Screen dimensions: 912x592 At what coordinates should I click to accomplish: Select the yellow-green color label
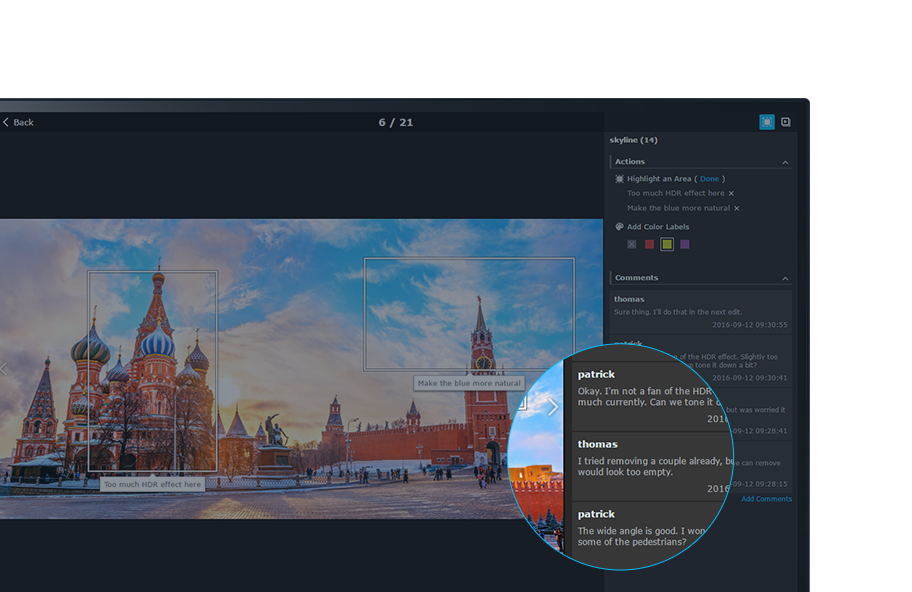(667, 244)
